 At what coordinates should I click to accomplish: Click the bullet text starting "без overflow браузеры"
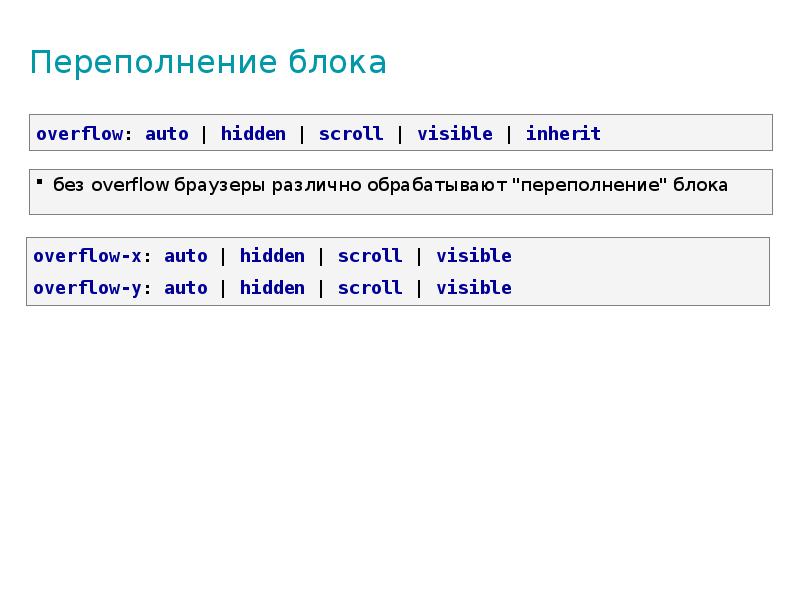pyautogui.click(x=390, y=184)
